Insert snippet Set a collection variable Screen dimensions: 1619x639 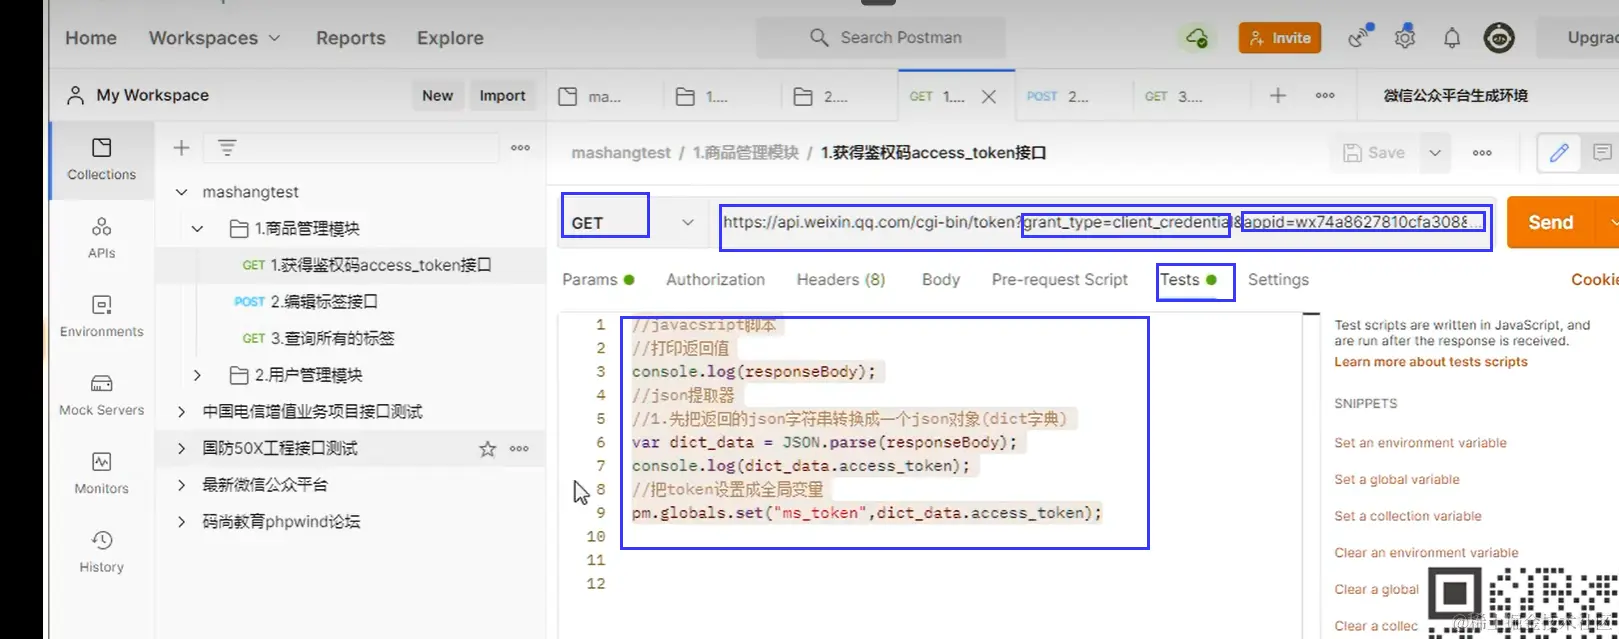pos(1408,516)
